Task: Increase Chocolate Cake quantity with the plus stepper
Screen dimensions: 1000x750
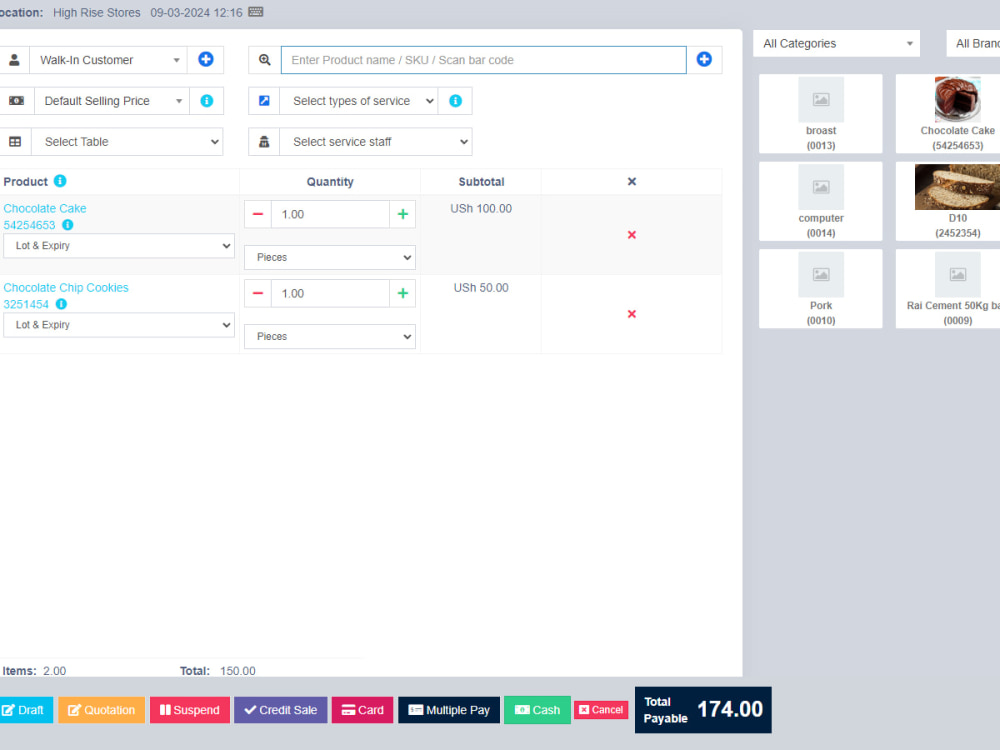Action: 402,214
